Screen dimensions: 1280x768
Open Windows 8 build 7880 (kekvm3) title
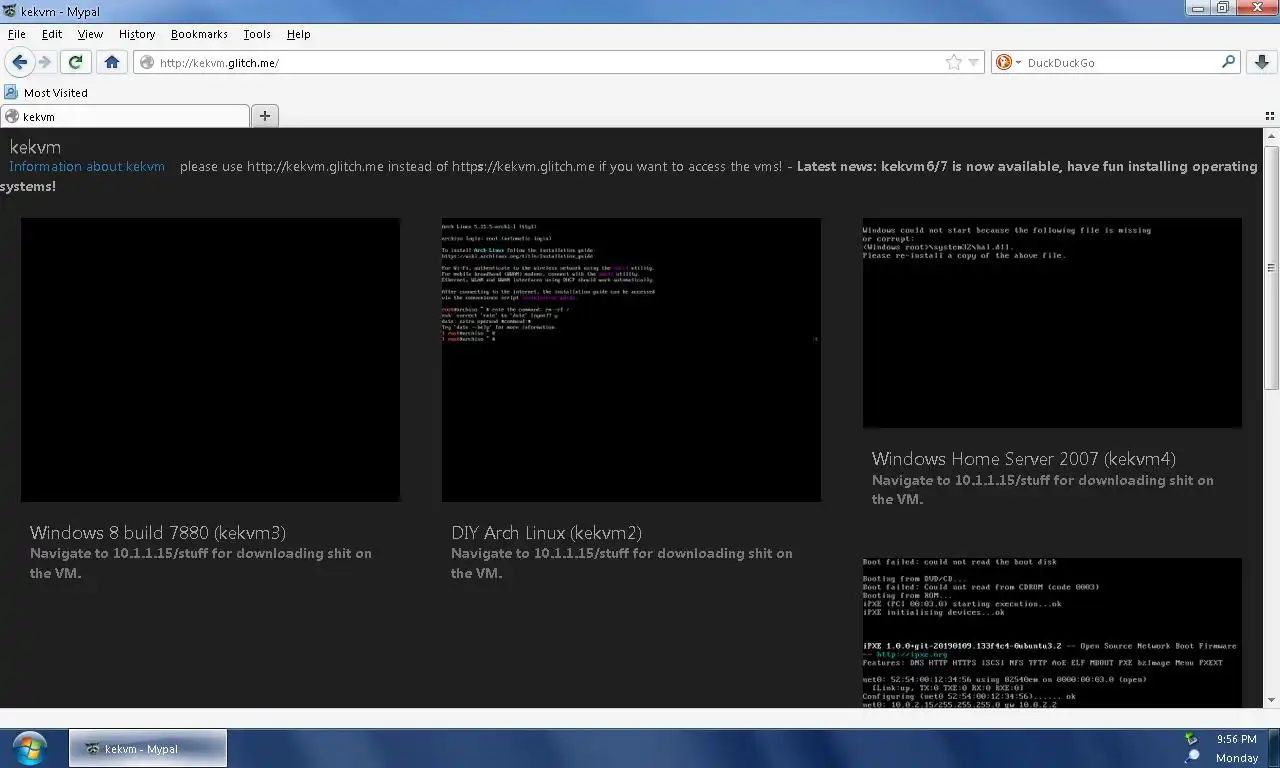coord(158,533)
